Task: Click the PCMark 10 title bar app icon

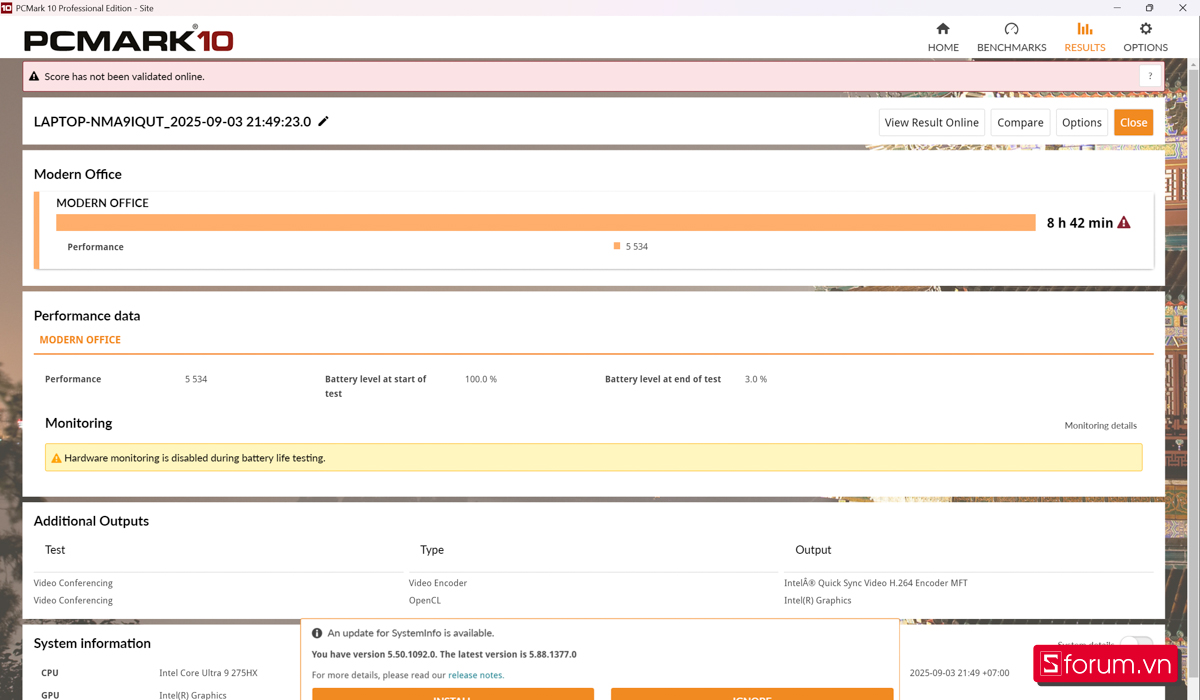Action: pyautogui.click(x=7, y=7)
